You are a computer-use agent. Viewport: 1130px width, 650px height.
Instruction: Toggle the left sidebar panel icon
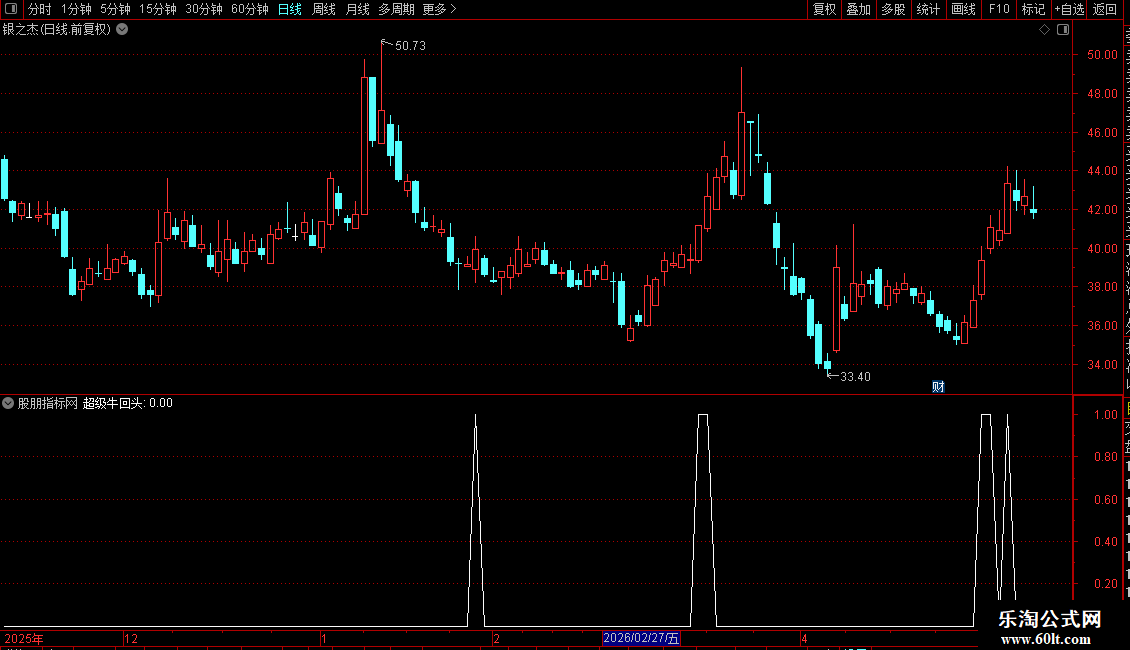tap(11, 9)
